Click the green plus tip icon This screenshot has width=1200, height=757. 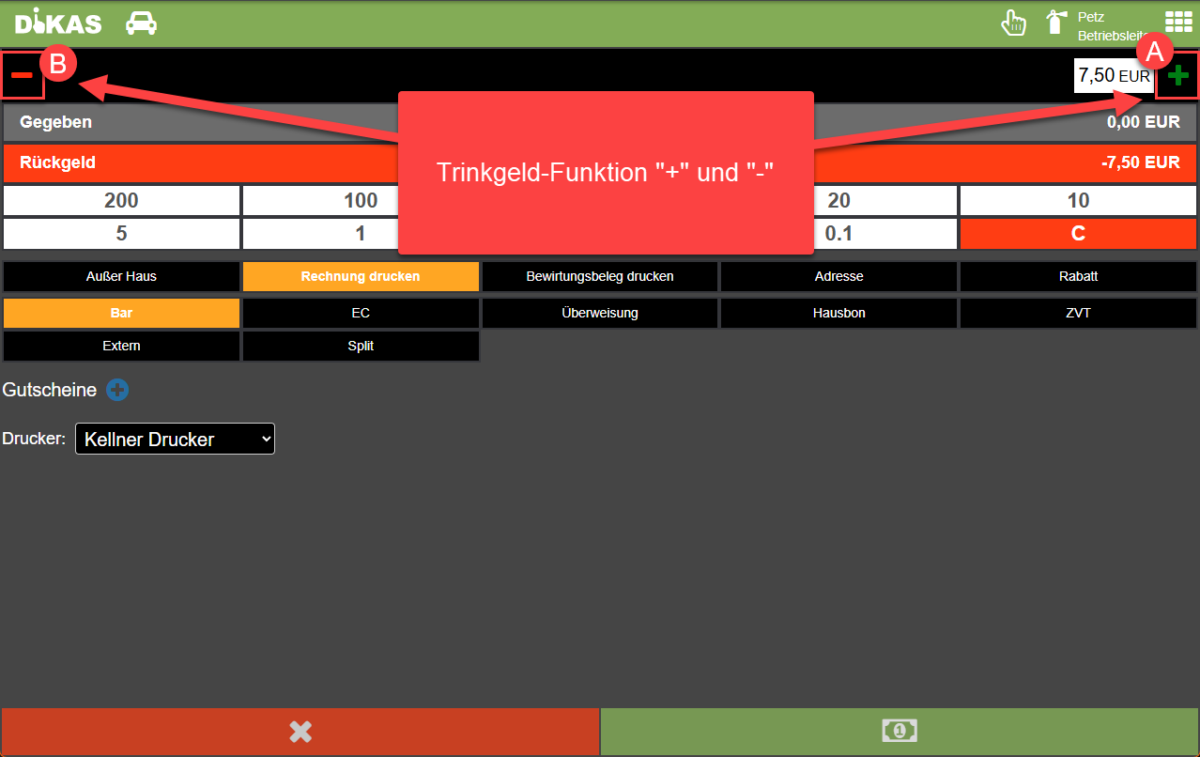(1178, 76)
